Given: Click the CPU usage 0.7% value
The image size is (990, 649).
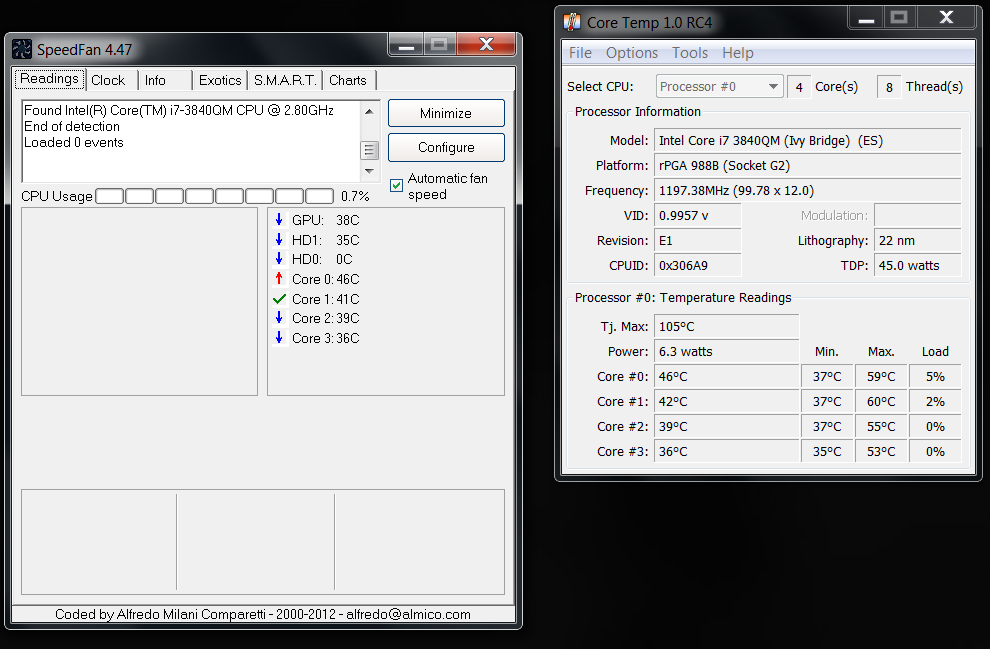Looking at the screenshot, I should tap(355, 196).
